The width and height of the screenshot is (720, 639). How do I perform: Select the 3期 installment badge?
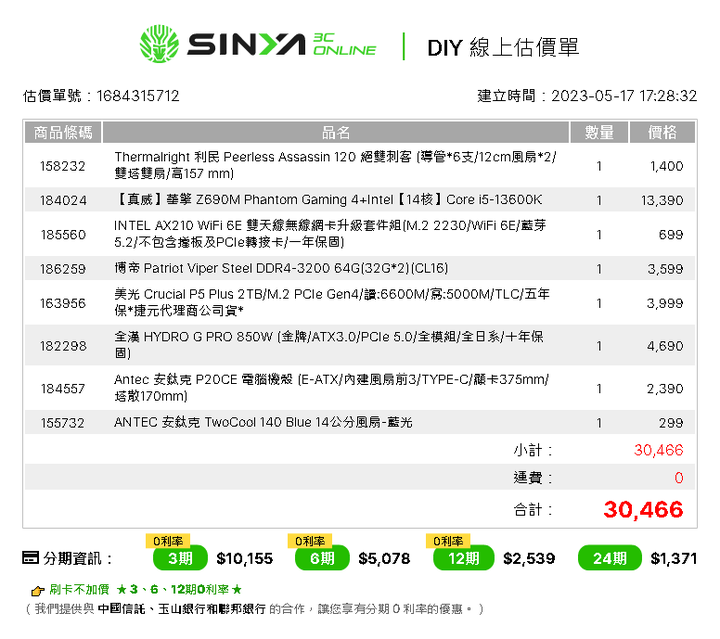pyautogui.click(x=180, y=558)
